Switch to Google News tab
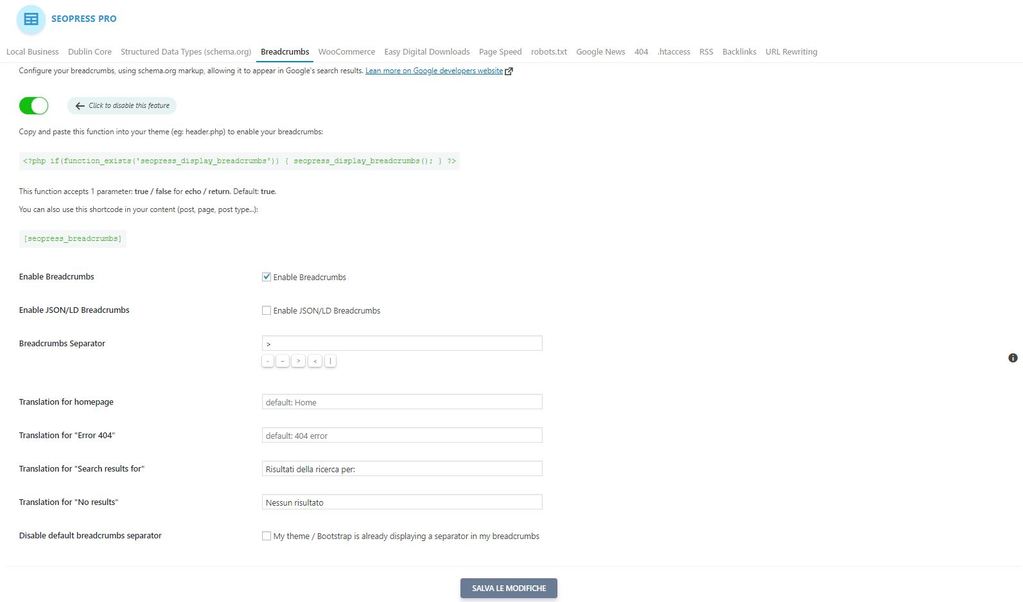 coord(600,52)
